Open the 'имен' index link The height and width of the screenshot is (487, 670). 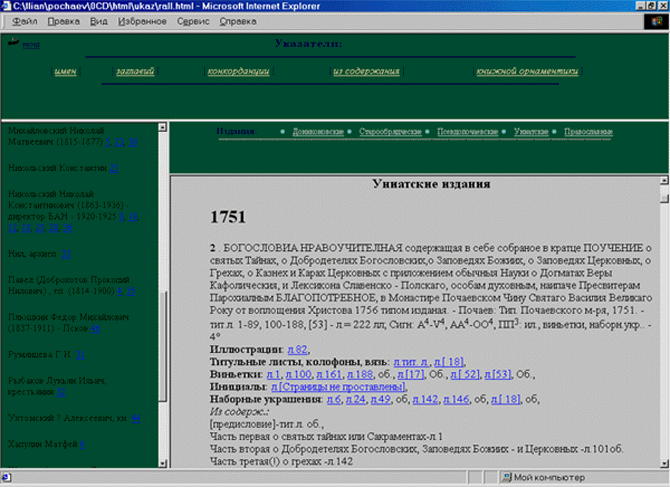pyautogui.click(x=65, y=72)
